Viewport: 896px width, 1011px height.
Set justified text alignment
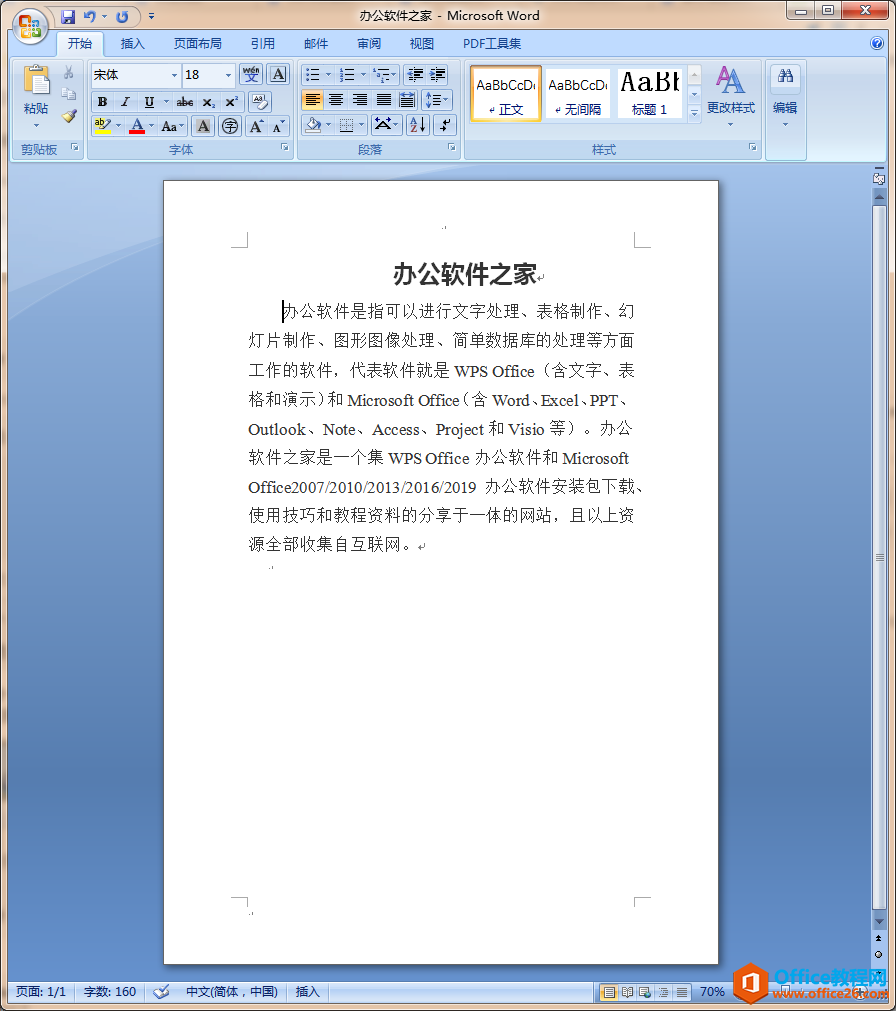[384, 100]
